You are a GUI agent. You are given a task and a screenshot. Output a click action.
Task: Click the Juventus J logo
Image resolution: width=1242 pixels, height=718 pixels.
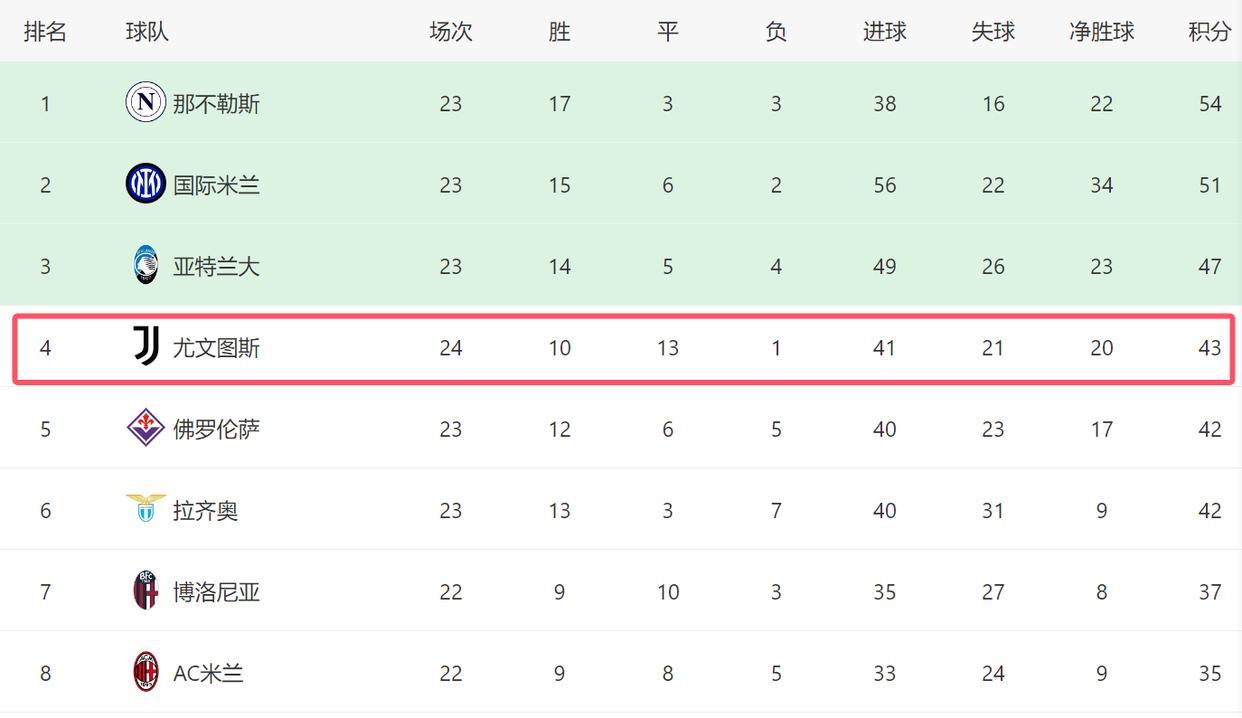pyautogui.click(x=146, y=347)
